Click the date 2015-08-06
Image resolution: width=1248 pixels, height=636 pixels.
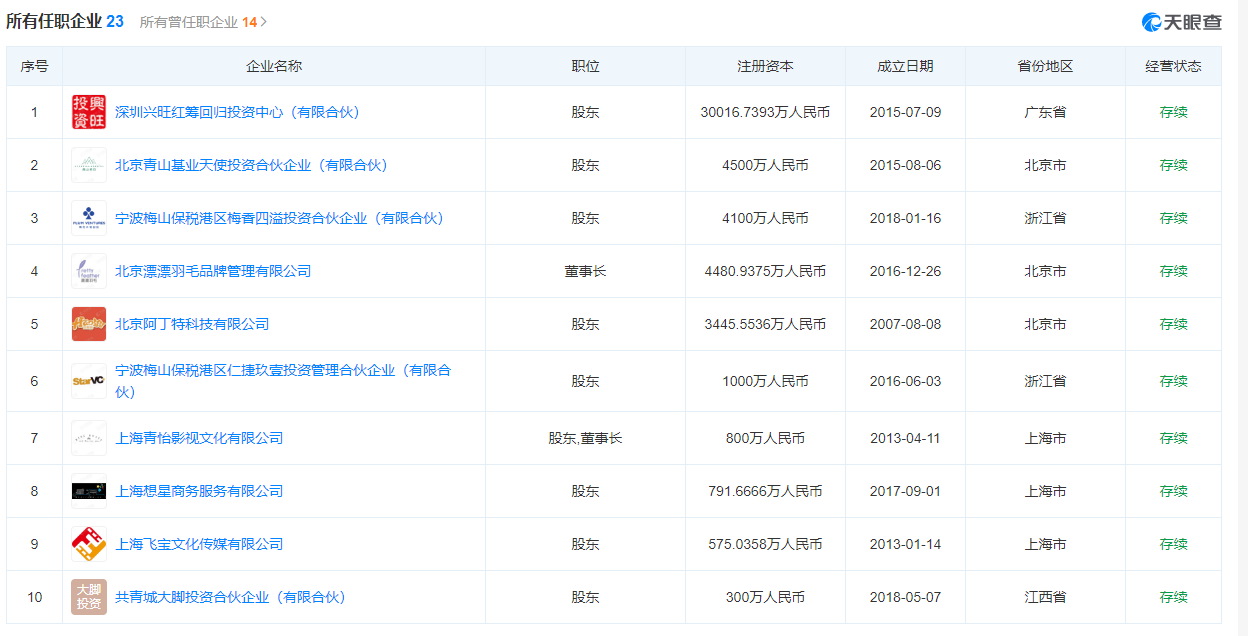point(905,165)
